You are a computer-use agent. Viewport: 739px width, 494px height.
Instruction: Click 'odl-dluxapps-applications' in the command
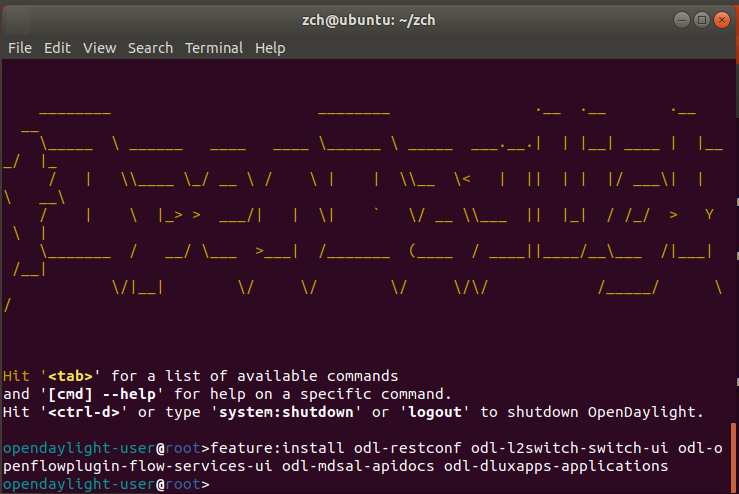556,466
